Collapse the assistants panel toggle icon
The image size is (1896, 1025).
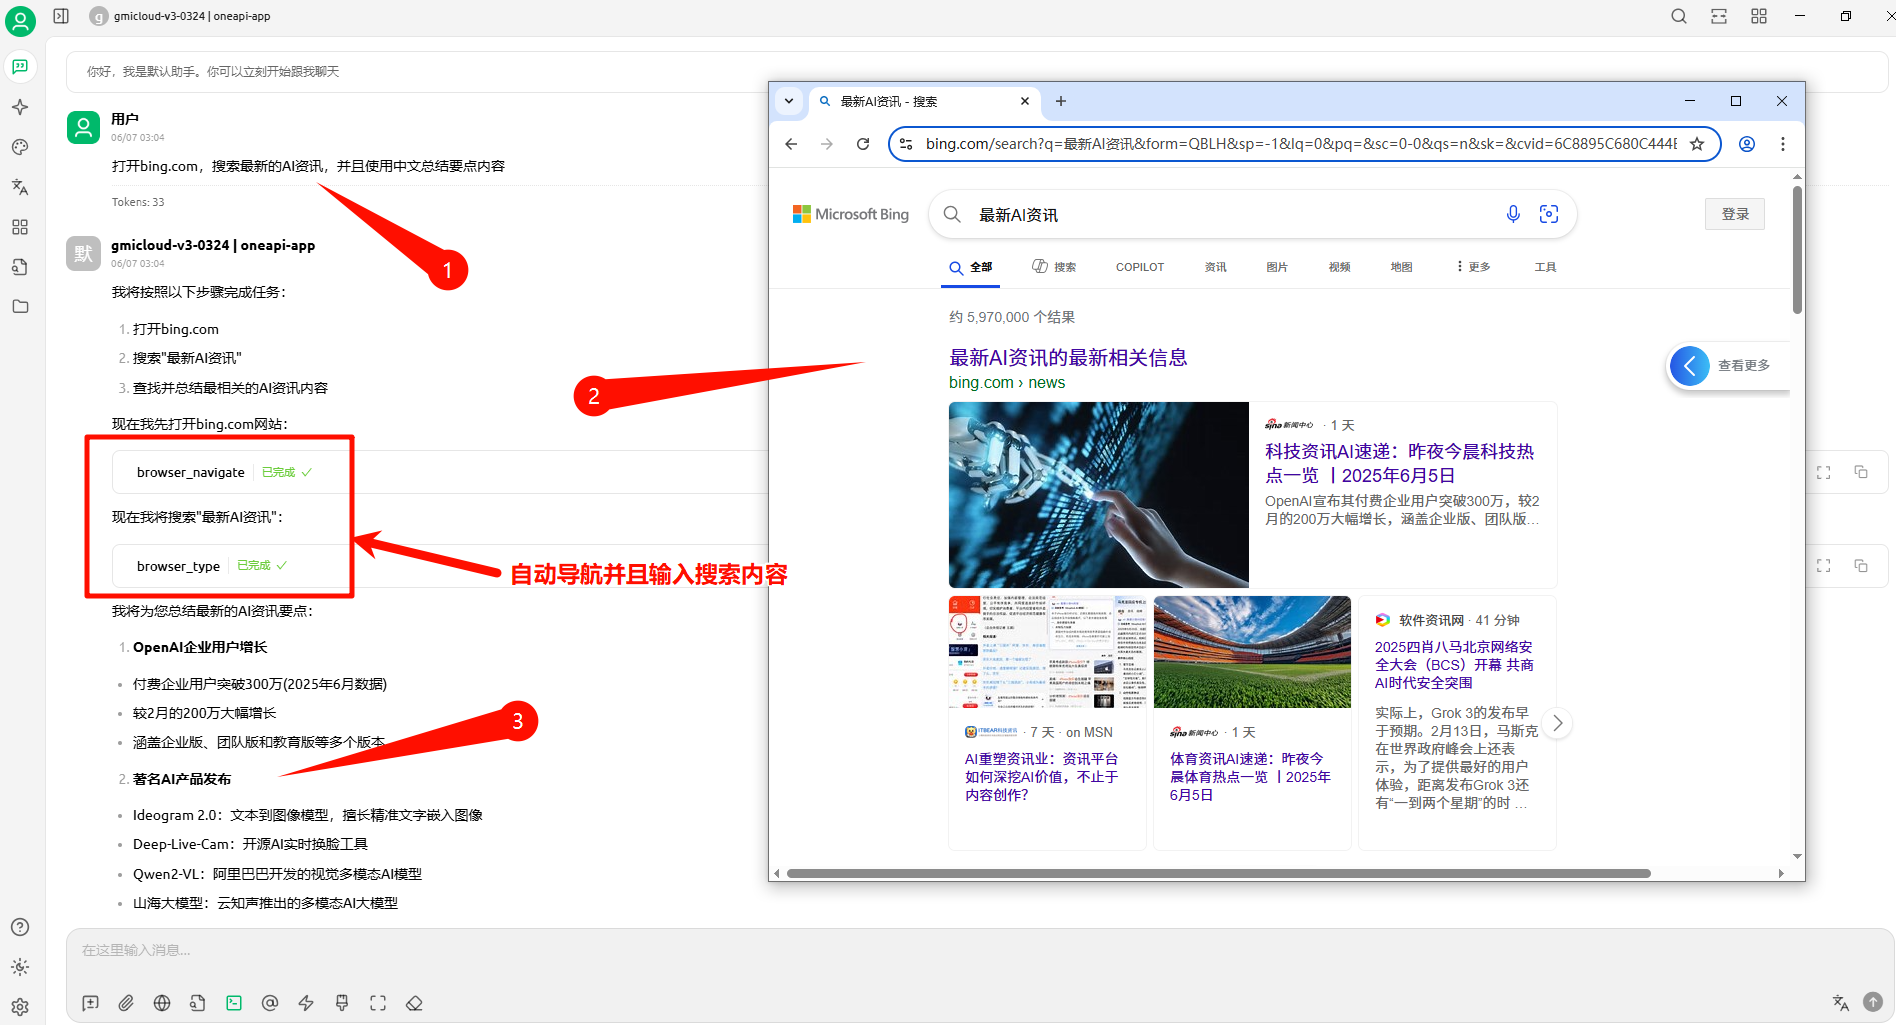pyautogui.click(x=61, y=16)
